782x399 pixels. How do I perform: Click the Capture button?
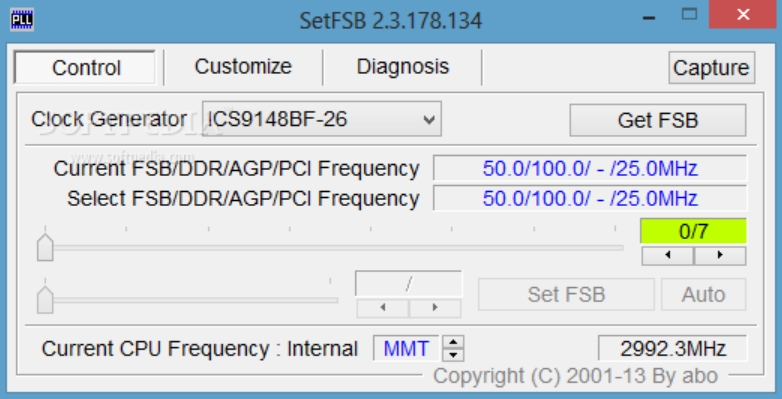tap(711, 68)
